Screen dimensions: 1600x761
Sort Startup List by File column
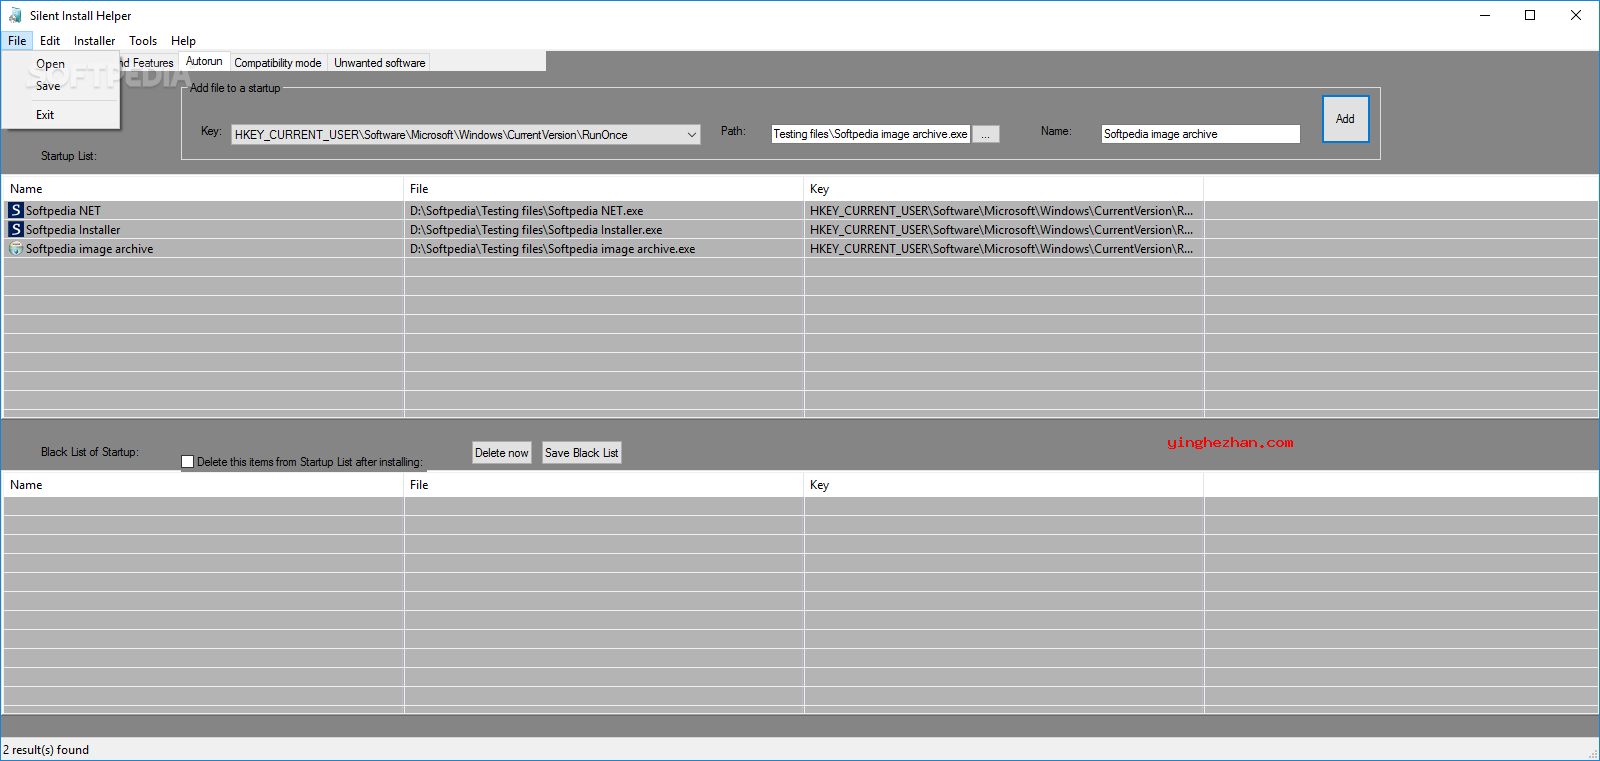click(x=604, y=189)
